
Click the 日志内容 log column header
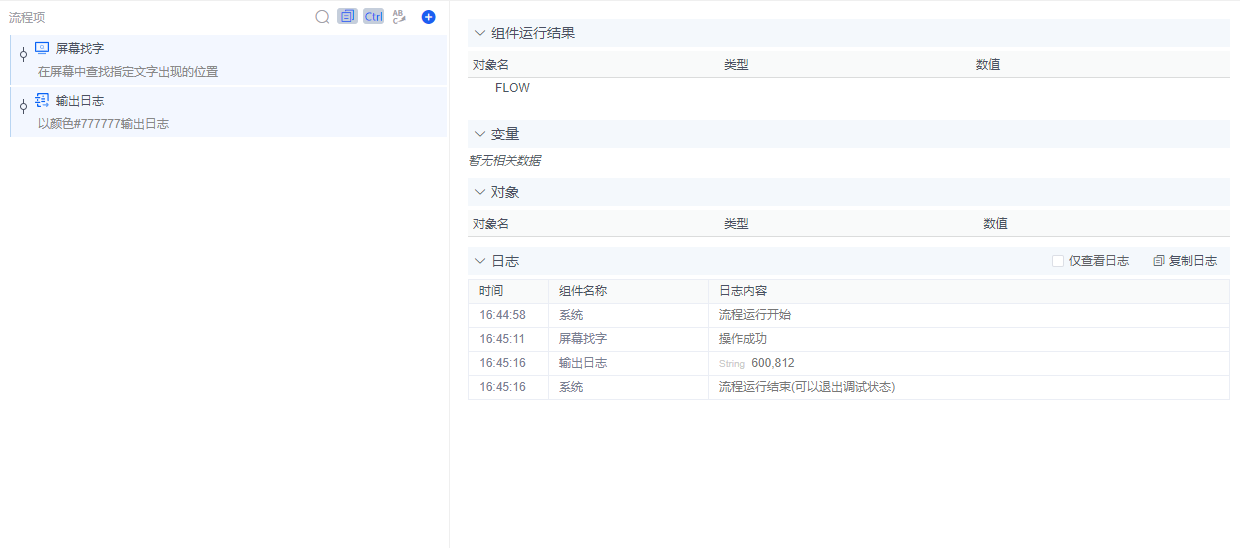pyautogui.click(x=743, y=291)
